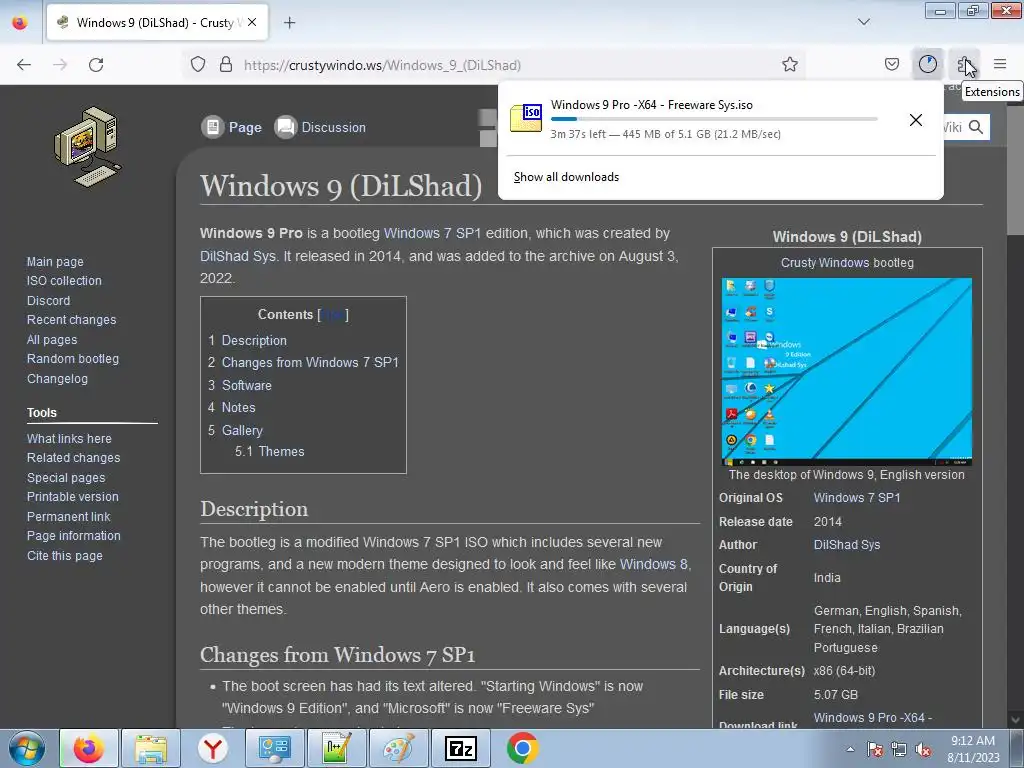Click DilShad Sys author link in infobox

(x=846, y=545)
